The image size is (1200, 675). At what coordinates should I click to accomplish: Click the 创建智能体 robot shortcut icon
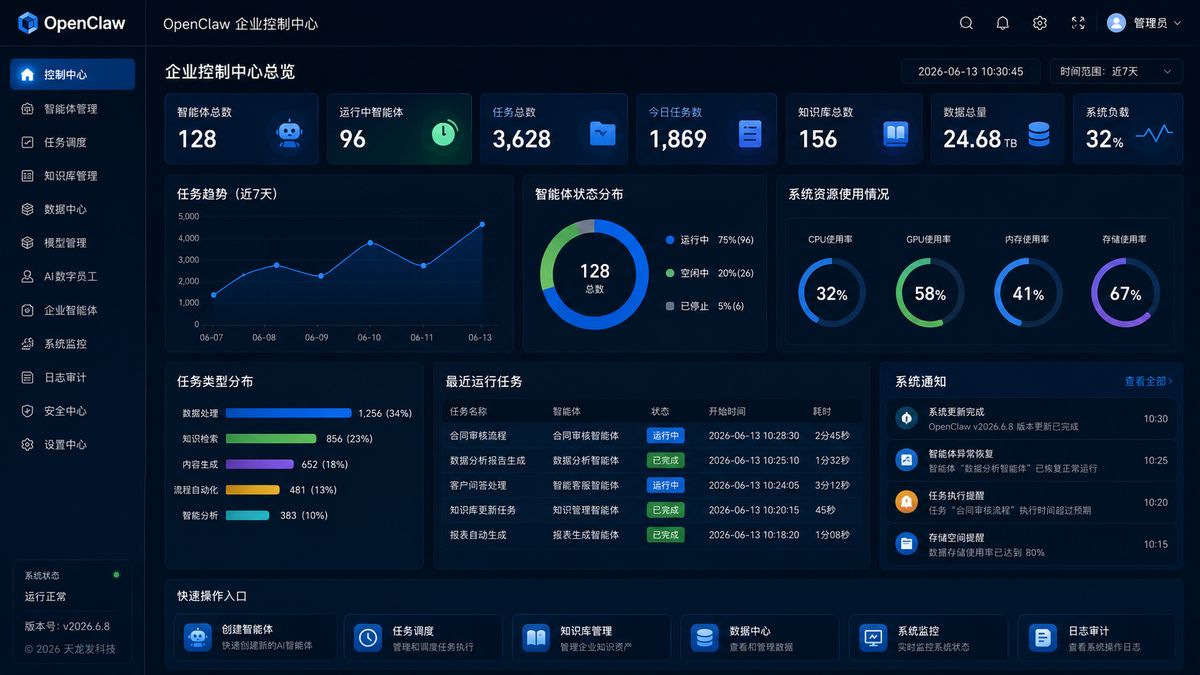point(198,637)
